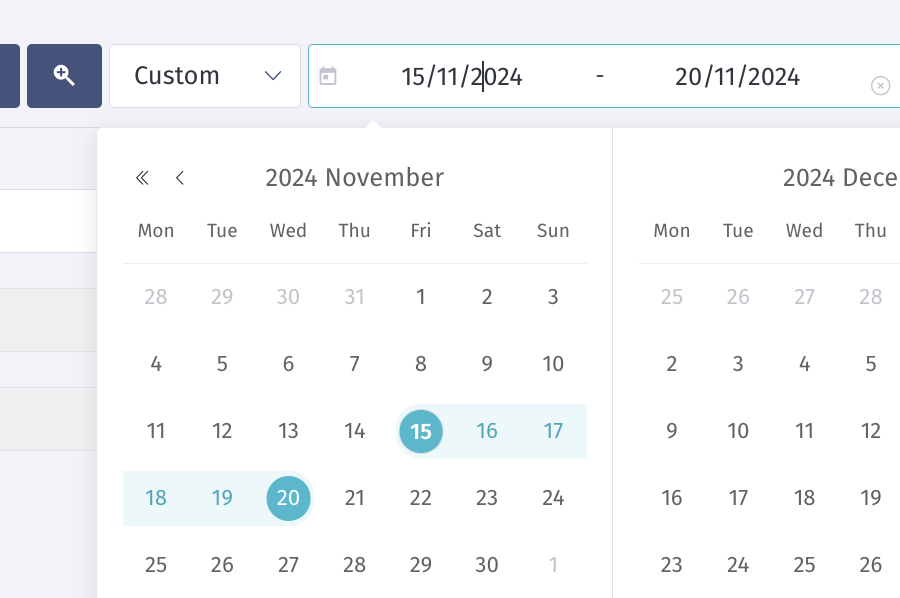Pick greyed-out 1 after November 30
This screenshot has height=598, width=900.
553,565
